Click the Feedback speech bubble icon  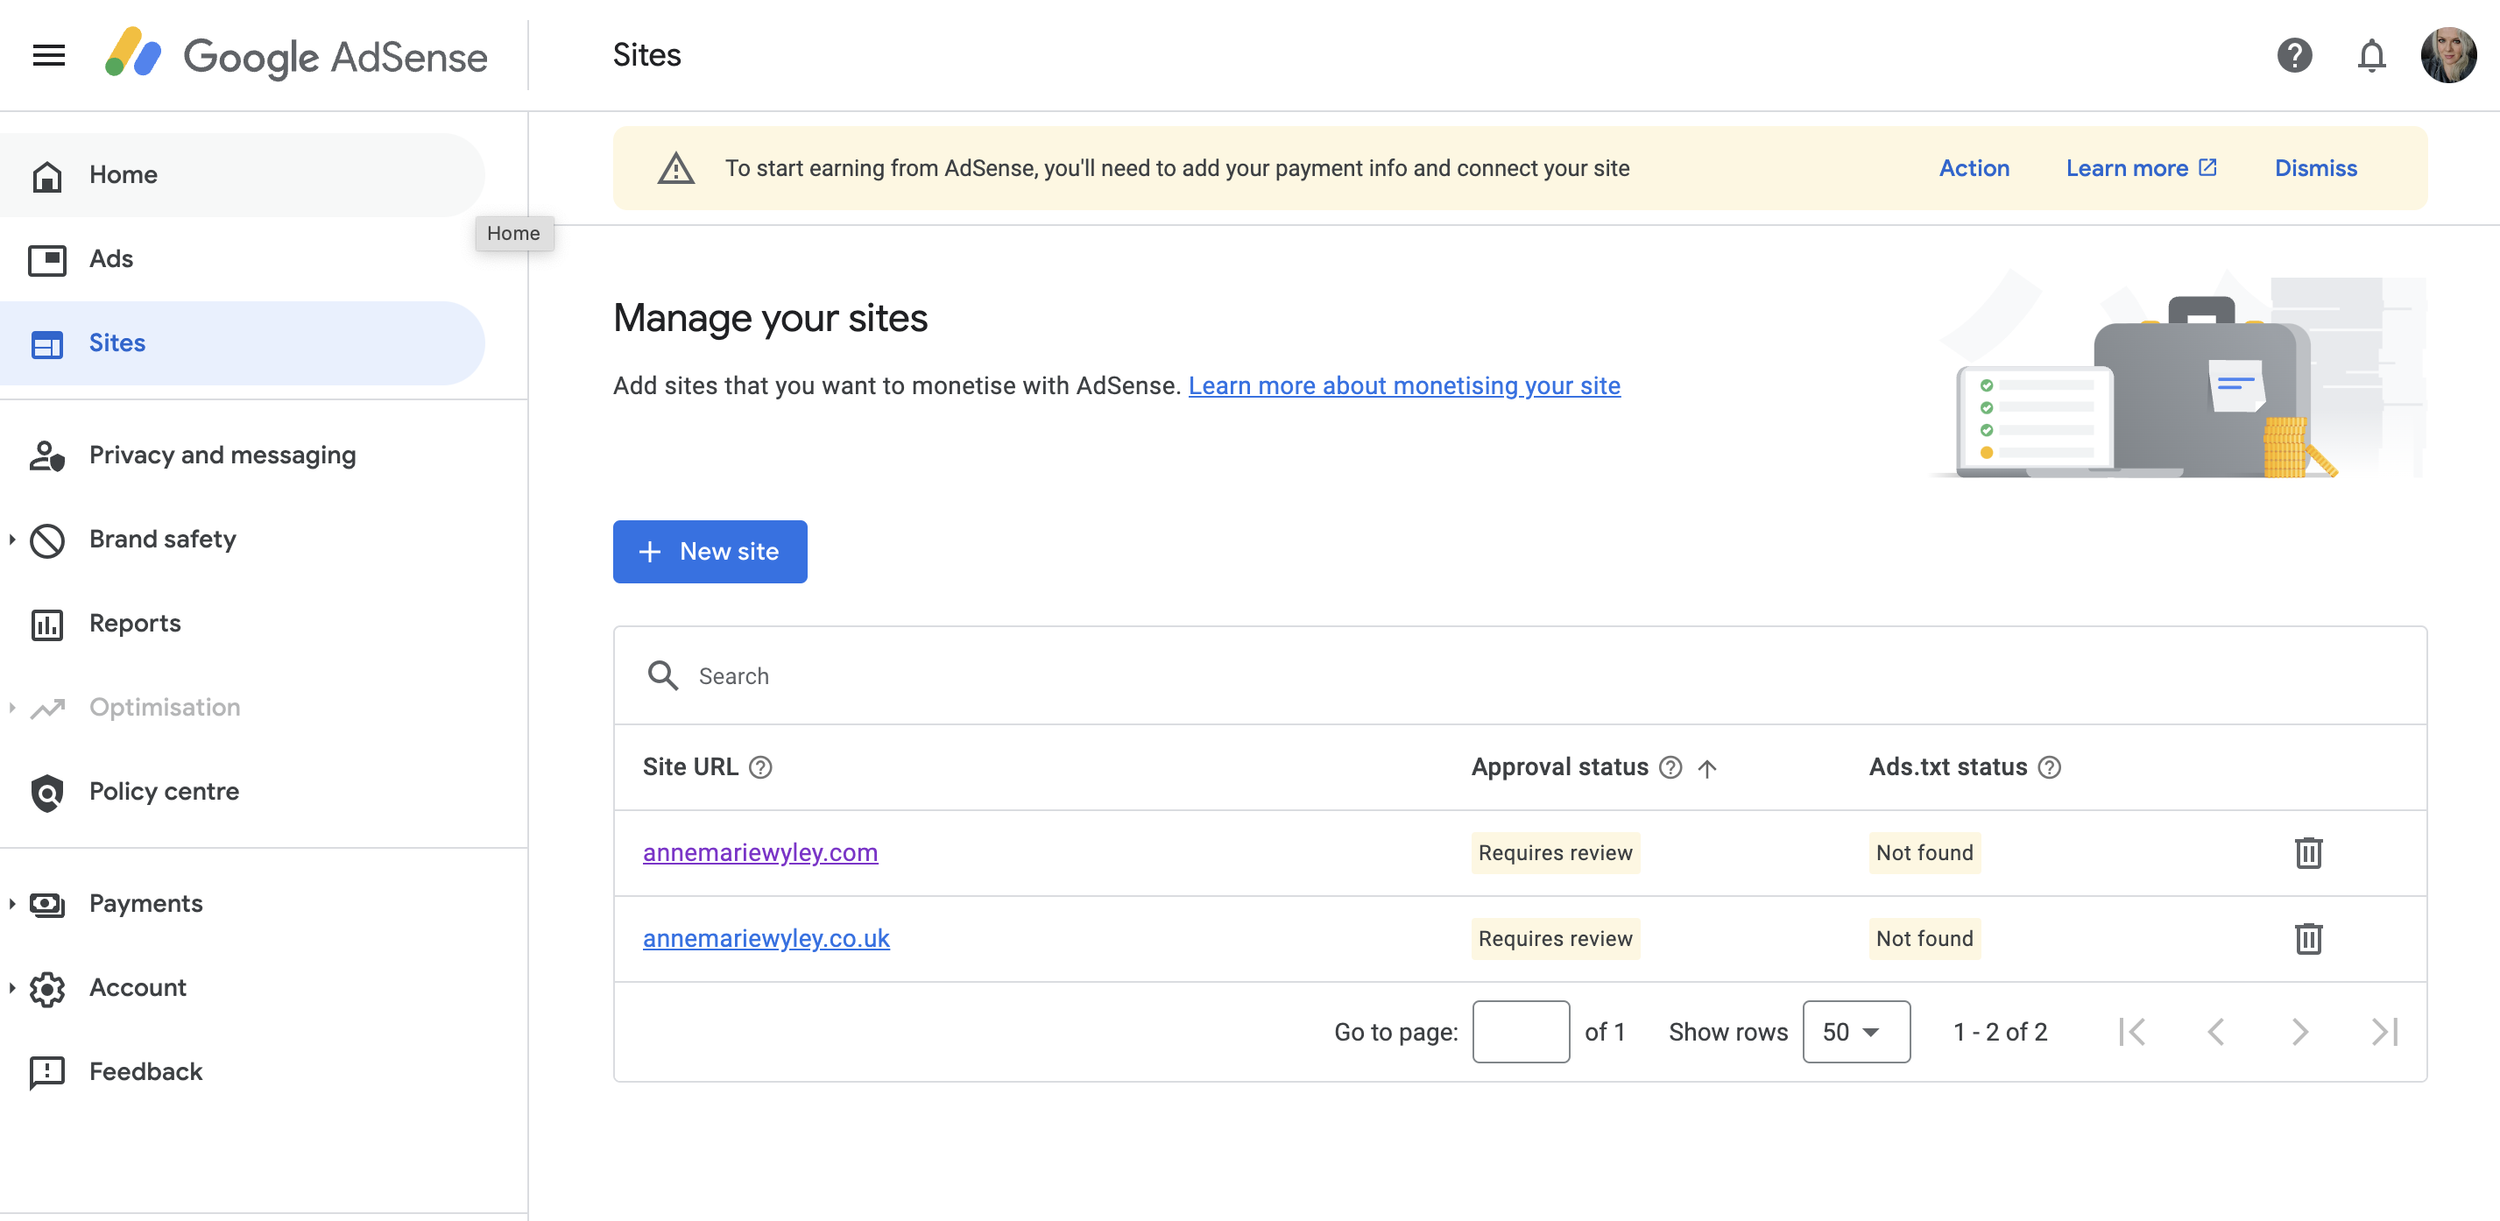pos(47,1072)
